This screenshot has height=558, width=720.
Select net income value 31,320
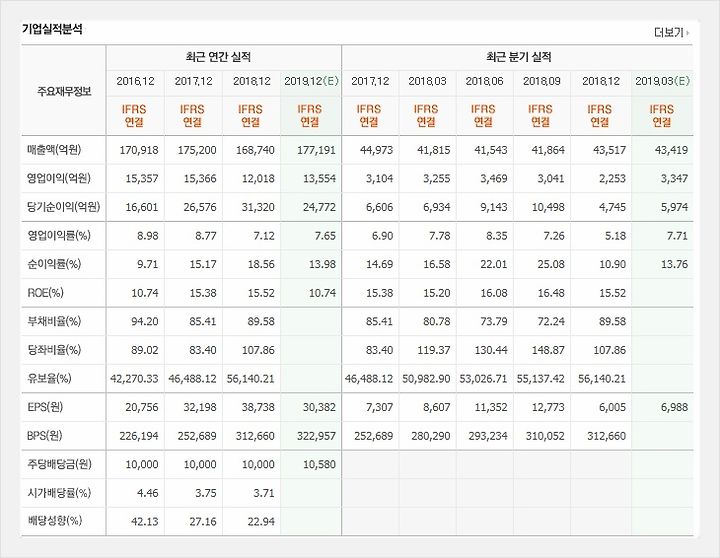pyautogui.click(x=258, y=207)
